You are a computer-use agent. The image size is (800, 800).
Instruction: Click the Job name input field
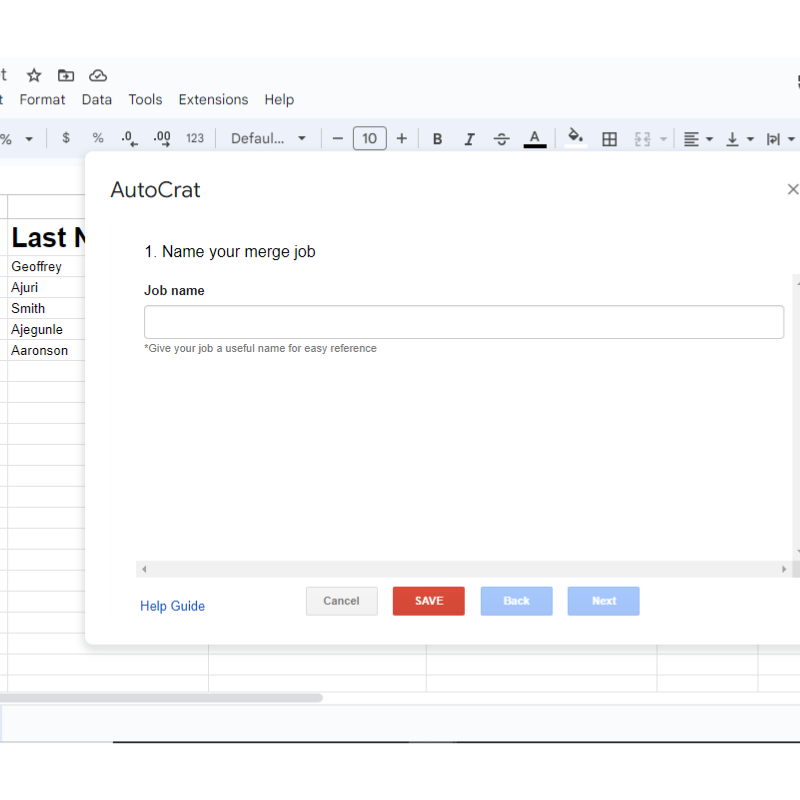(x=464, y=322)
